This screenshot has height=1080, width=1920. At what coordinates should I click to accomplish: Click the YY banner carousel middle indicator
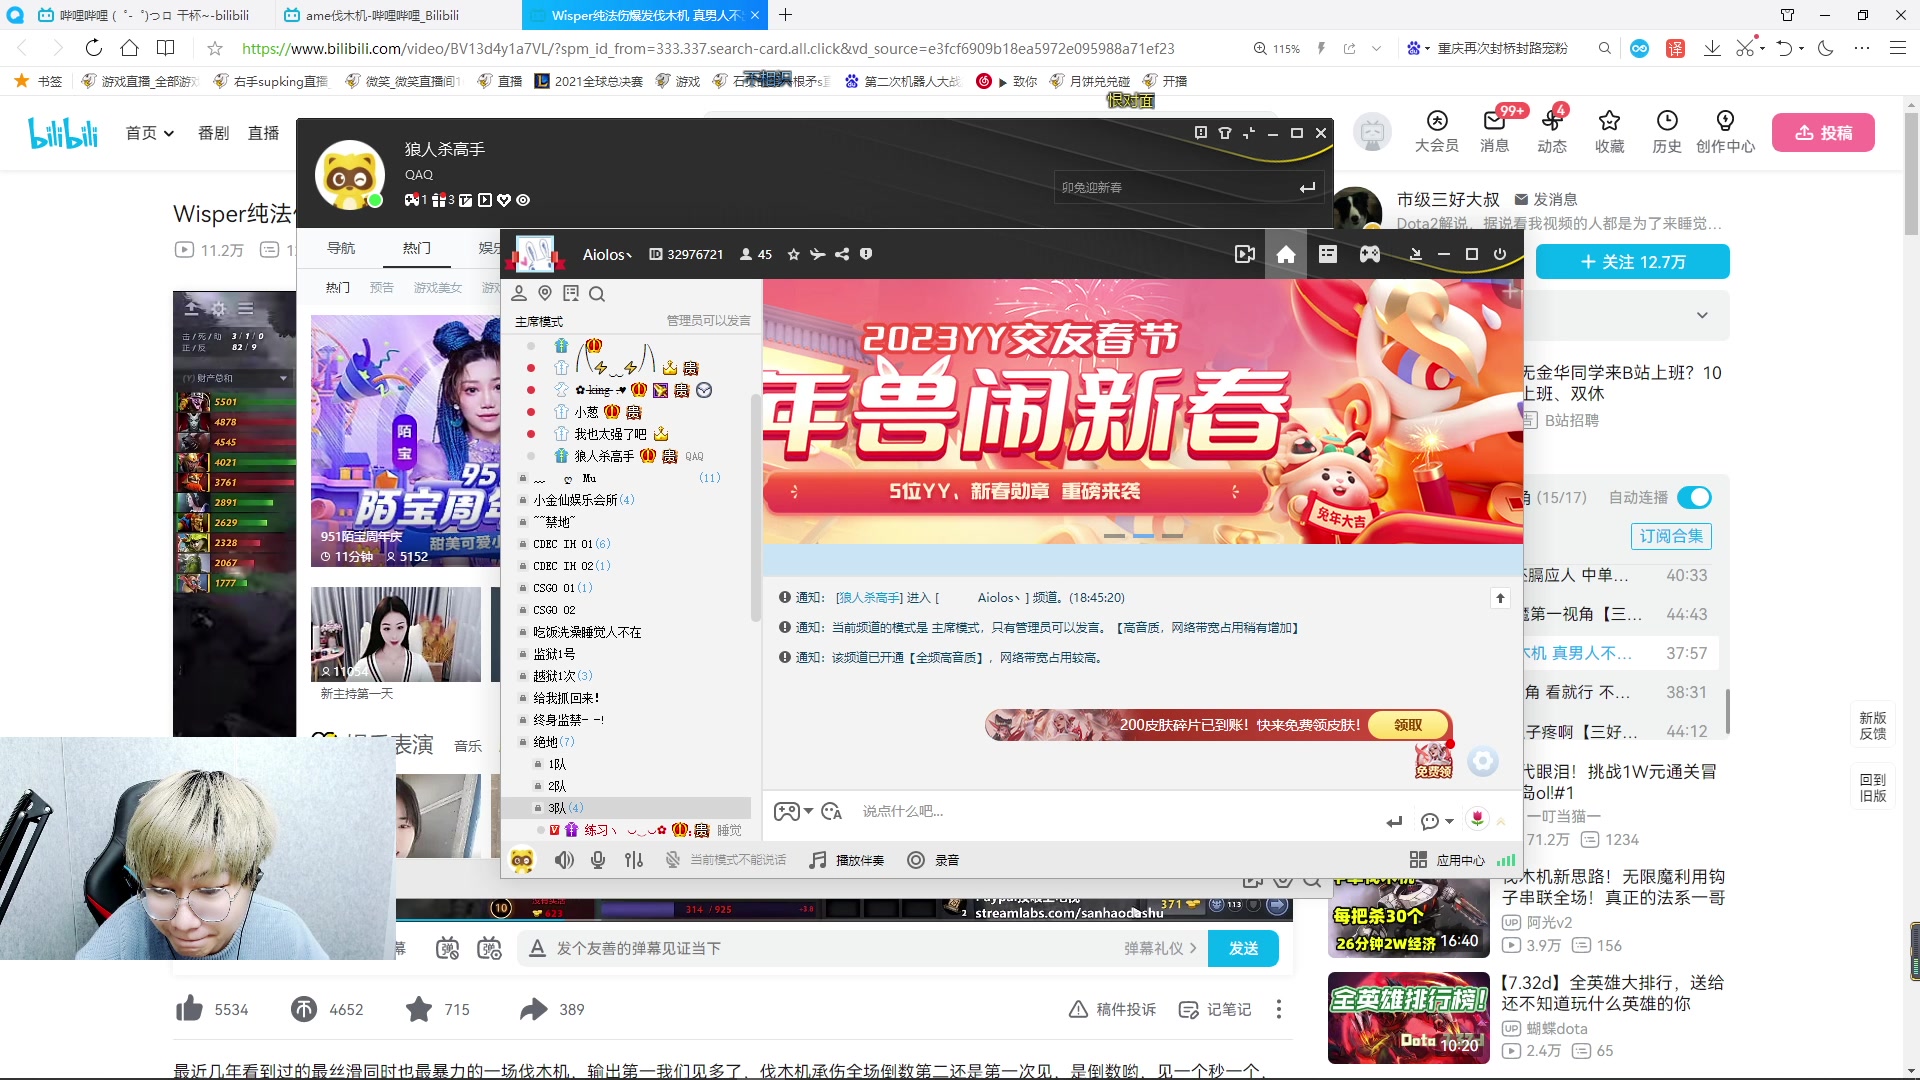pyautogui.click(x=1144, y=536)
